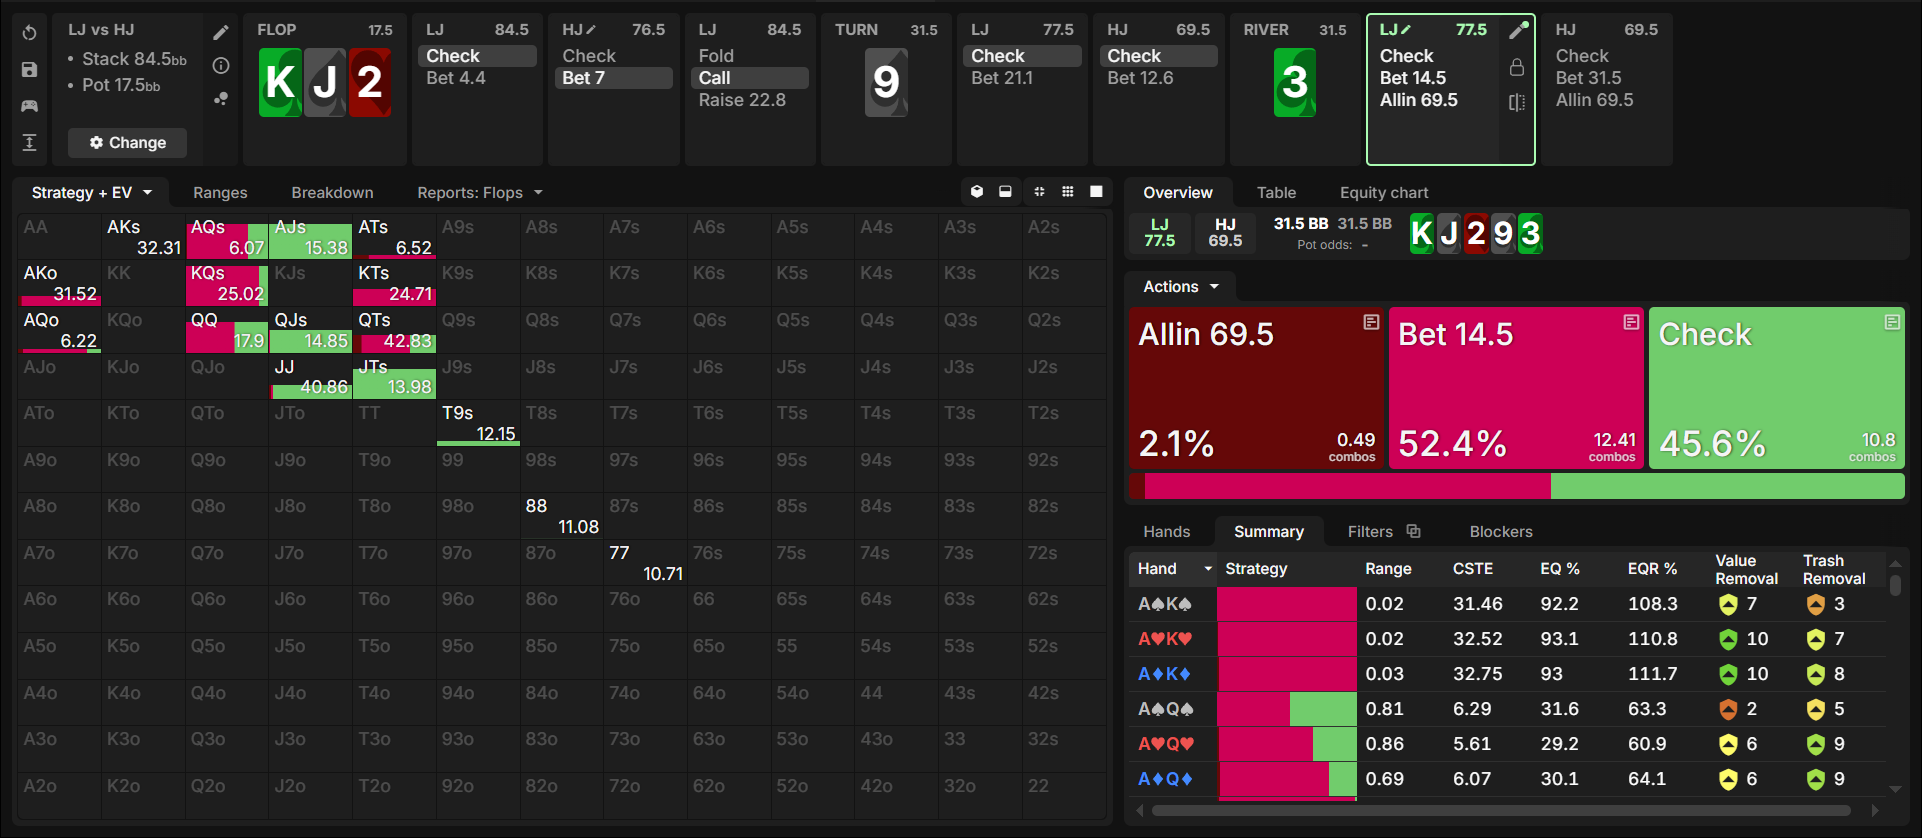Open the Blockers tab
This screenshot has width=1922, height=838.
pos(1501,531)
